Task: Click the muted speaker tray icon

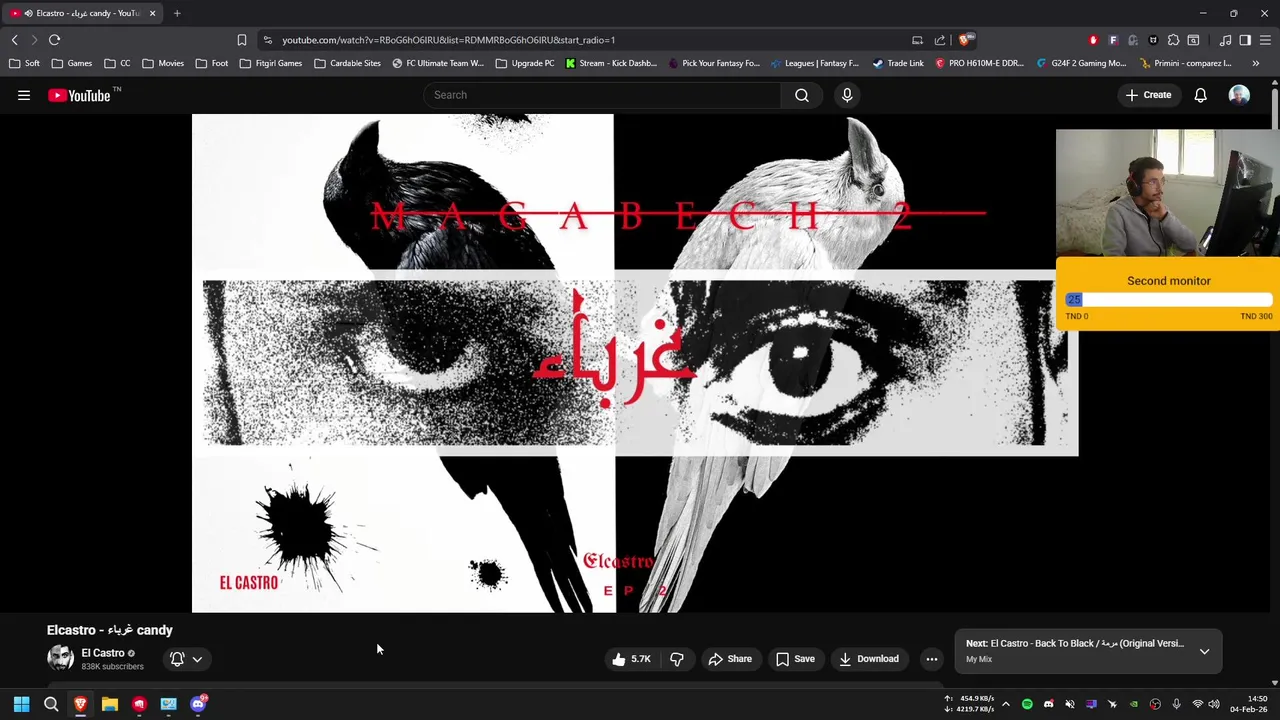Action: point(1070,704)
